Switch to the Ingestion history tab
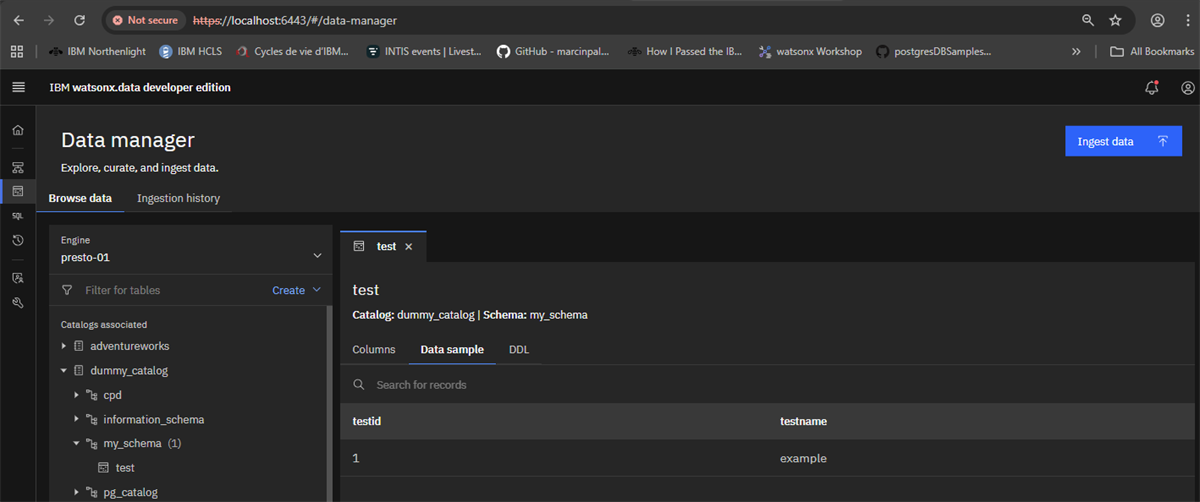The width and height of the screenshot is (1200, 502). pos(178,198)
